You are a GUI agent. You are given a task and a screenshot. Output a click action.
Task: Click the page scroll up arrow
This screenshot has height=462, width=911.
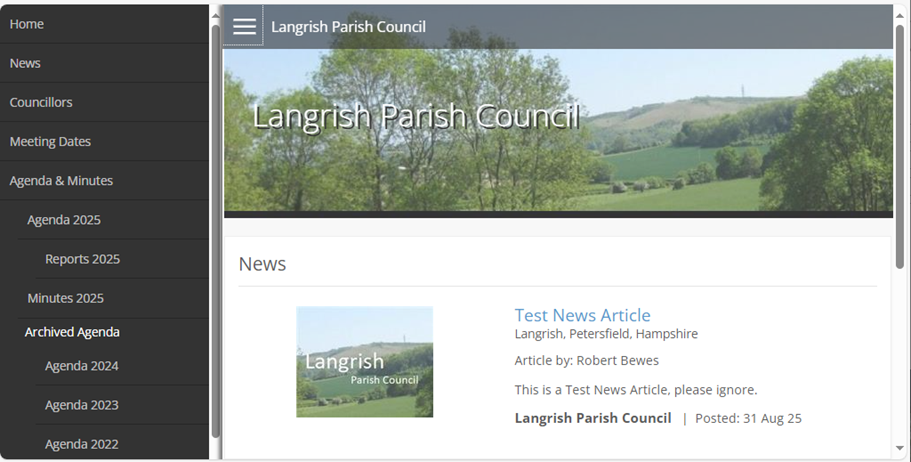900,12
